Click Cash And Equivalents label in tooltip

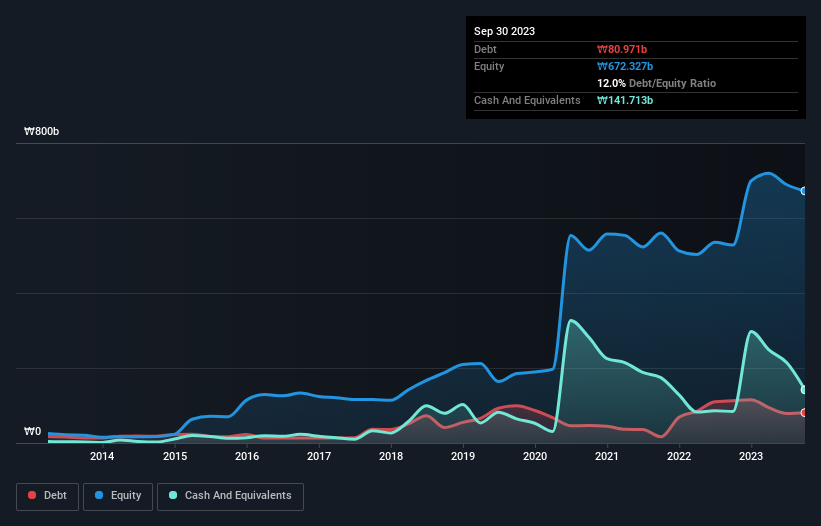point(527,100)
